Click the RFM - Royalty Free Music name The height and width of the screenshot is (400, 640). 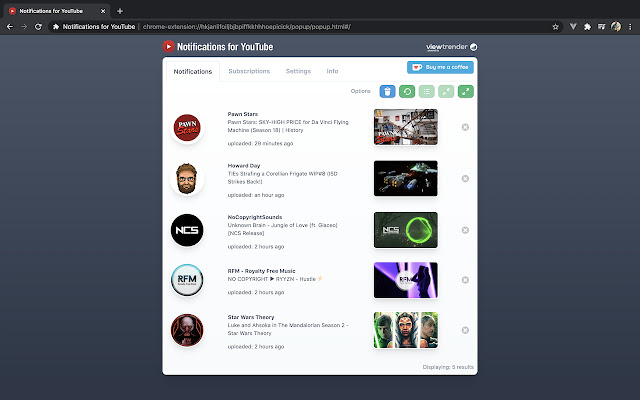(x=261, y=271)
